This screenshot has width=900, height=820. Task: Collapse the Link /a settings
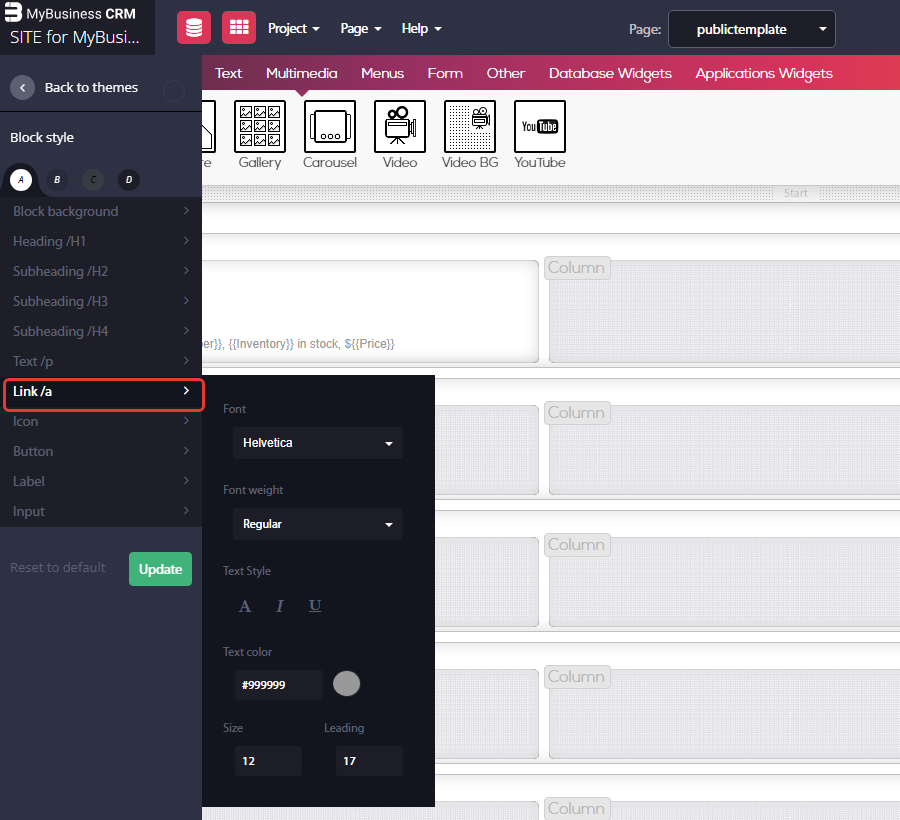tap(104, 394)
